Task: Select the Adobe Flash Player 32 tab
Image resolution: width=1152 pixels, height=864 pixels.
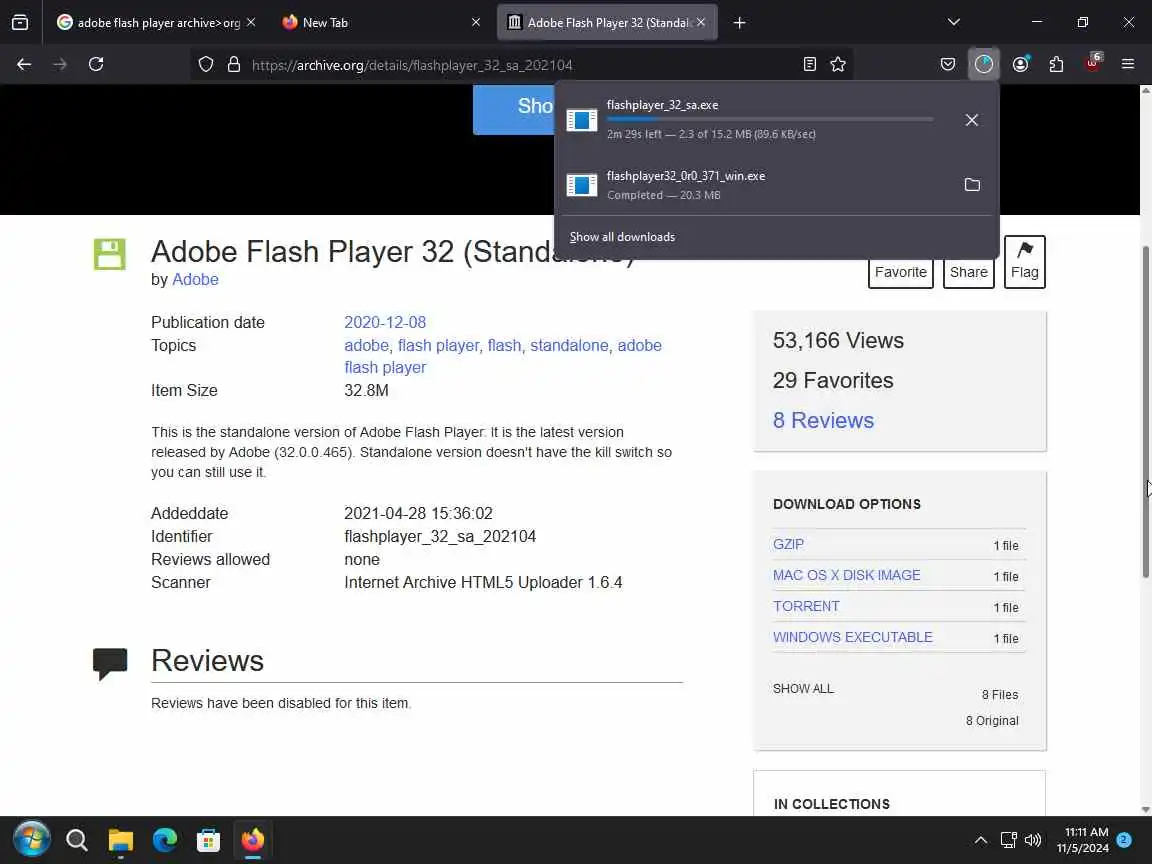Action: [x=607, y=23]
